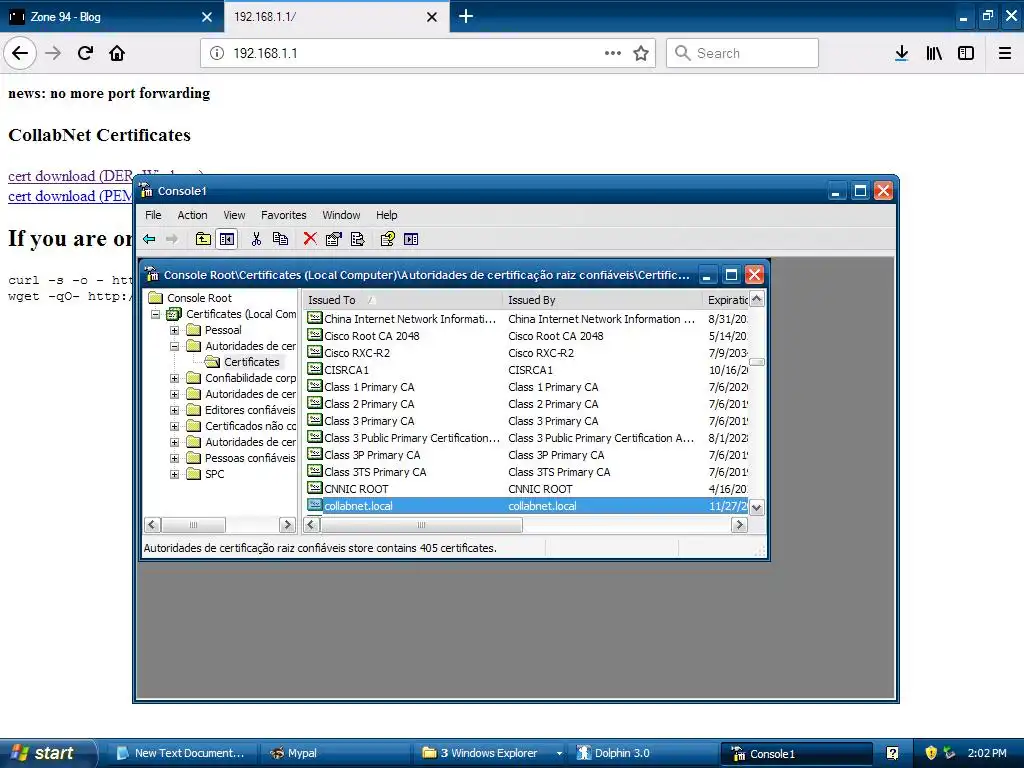Open the Action menu

point(192,215)
